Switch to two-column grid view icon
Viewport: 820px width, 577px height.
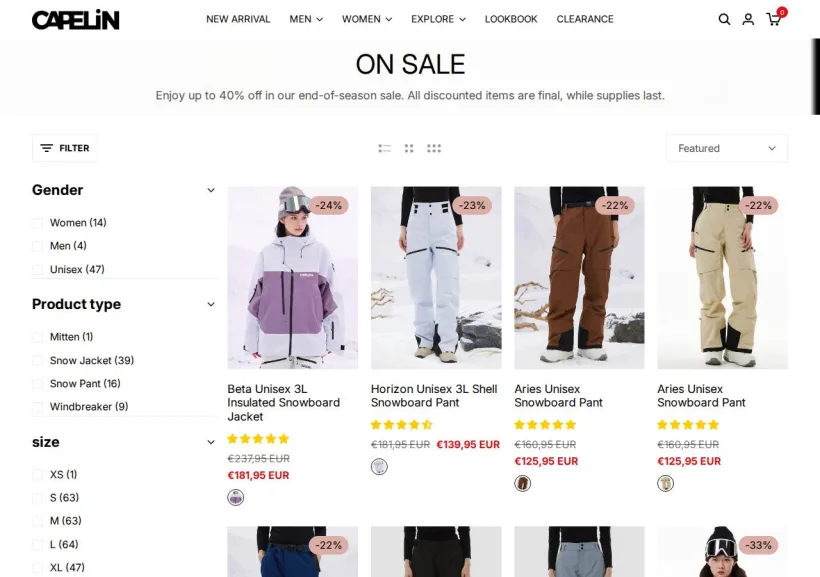409,149
